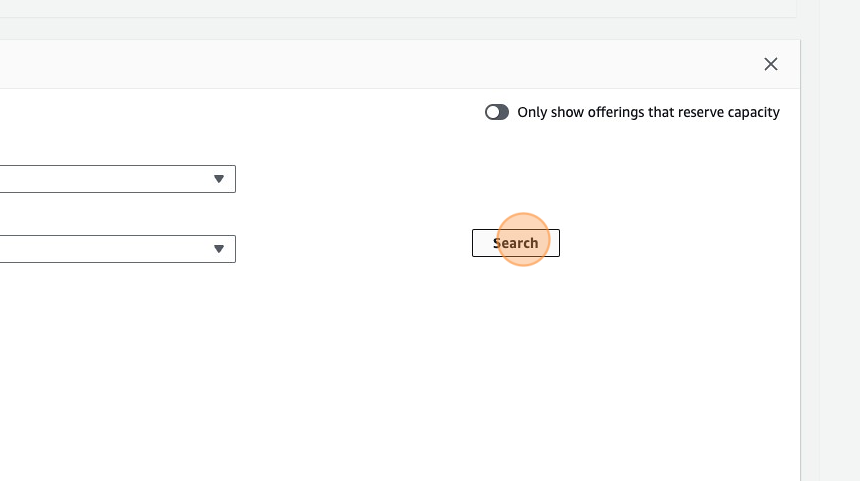This screenshot has width=860, height=481.
Task: Click the upper dropdown's triangle icon
Action: point(219,179)
